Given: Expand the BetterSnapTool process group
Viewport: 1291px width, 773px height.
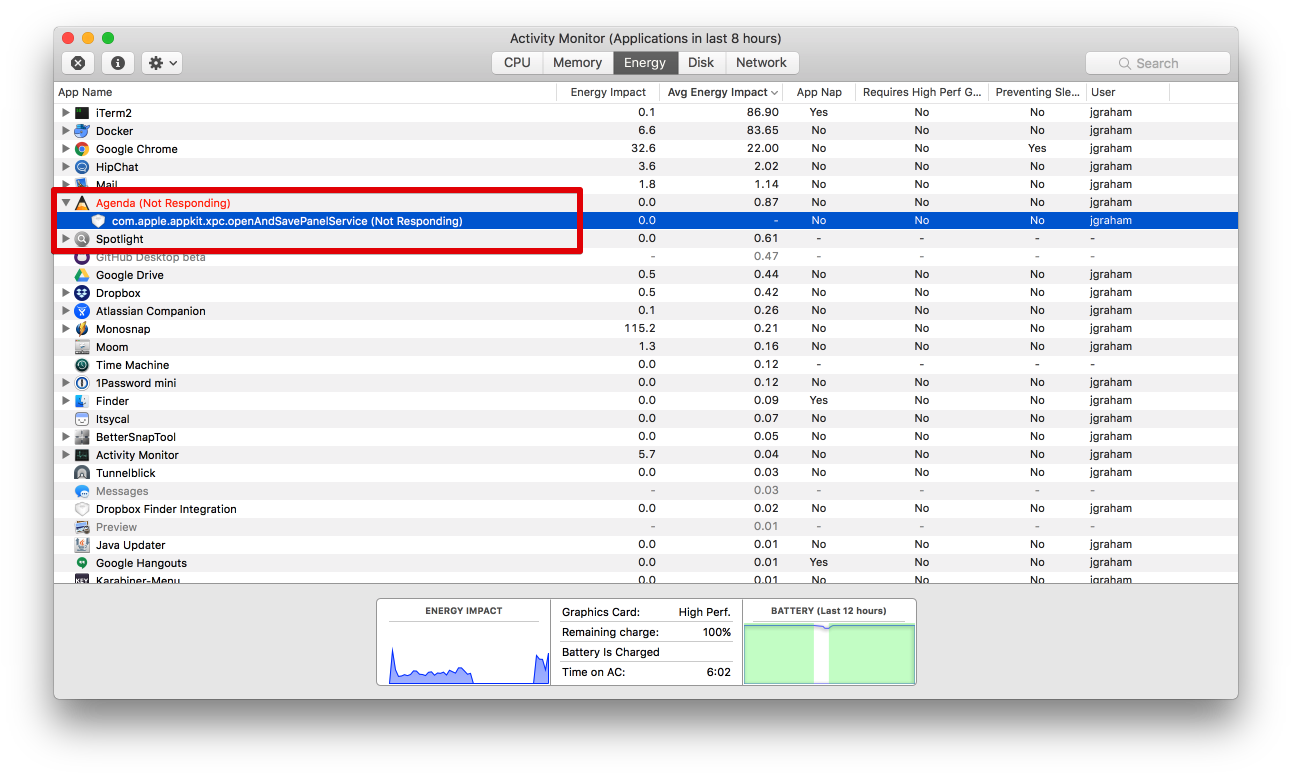Looking at the screenshot, I should pyautogui.click(x=66, y=437).
